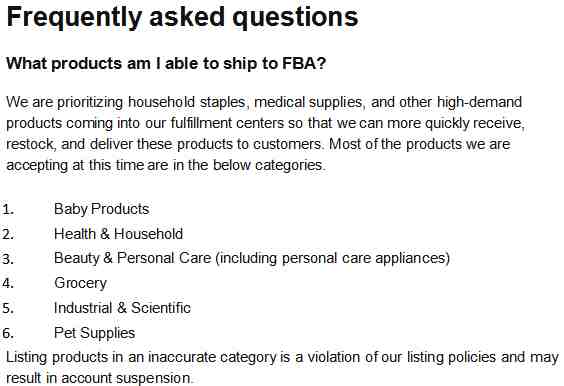Click the 'Beauty & Personal Care' category text
This screenshot has width=564, height=386.
[x=132, y=258]
